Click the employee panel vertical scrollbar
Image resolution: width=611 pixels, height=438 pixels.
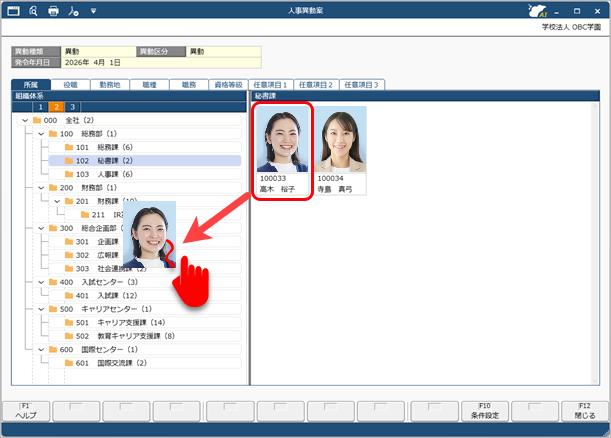click(595, 244)
